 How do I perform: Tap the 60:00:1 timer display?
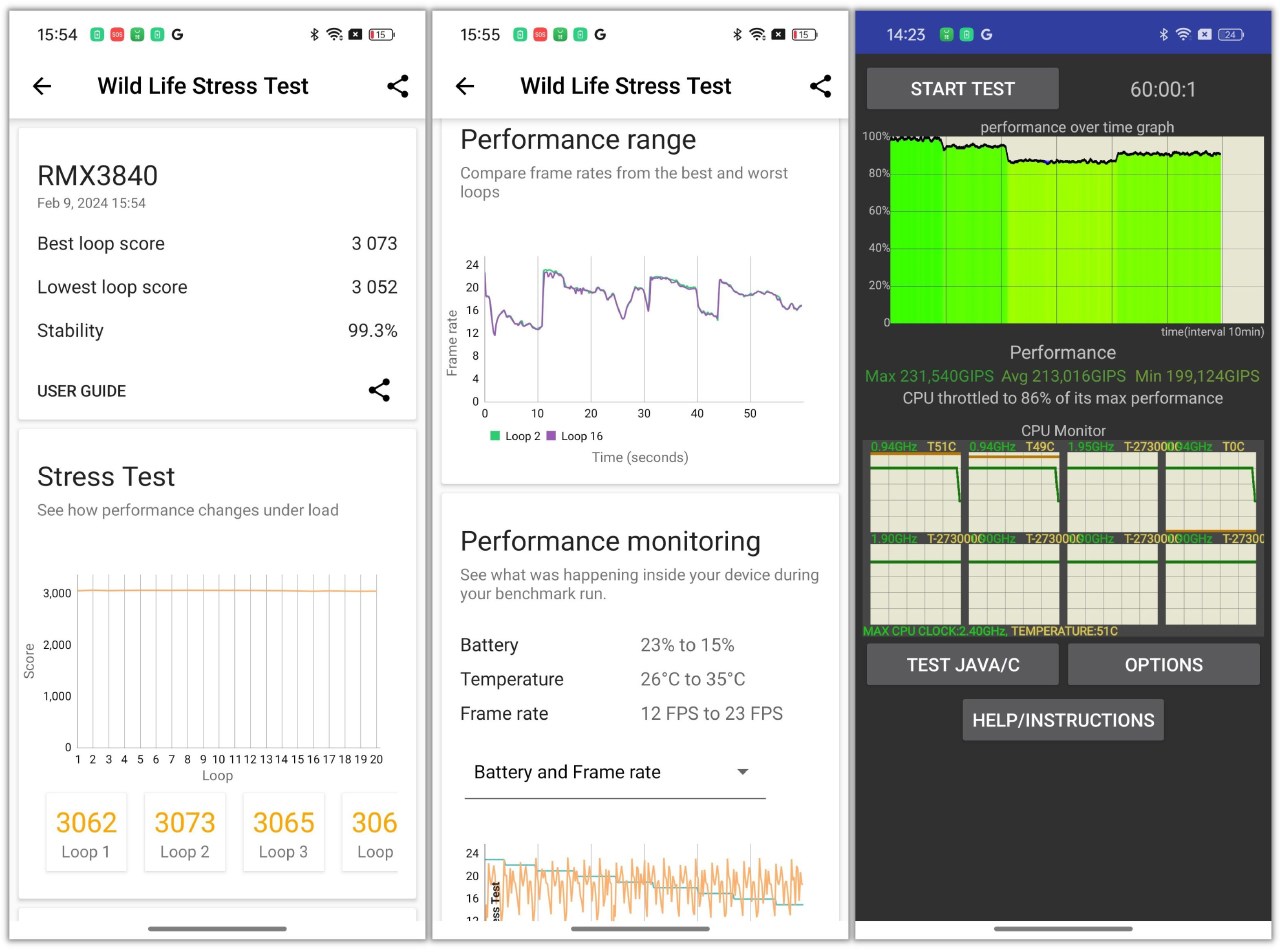point(1163,89)
